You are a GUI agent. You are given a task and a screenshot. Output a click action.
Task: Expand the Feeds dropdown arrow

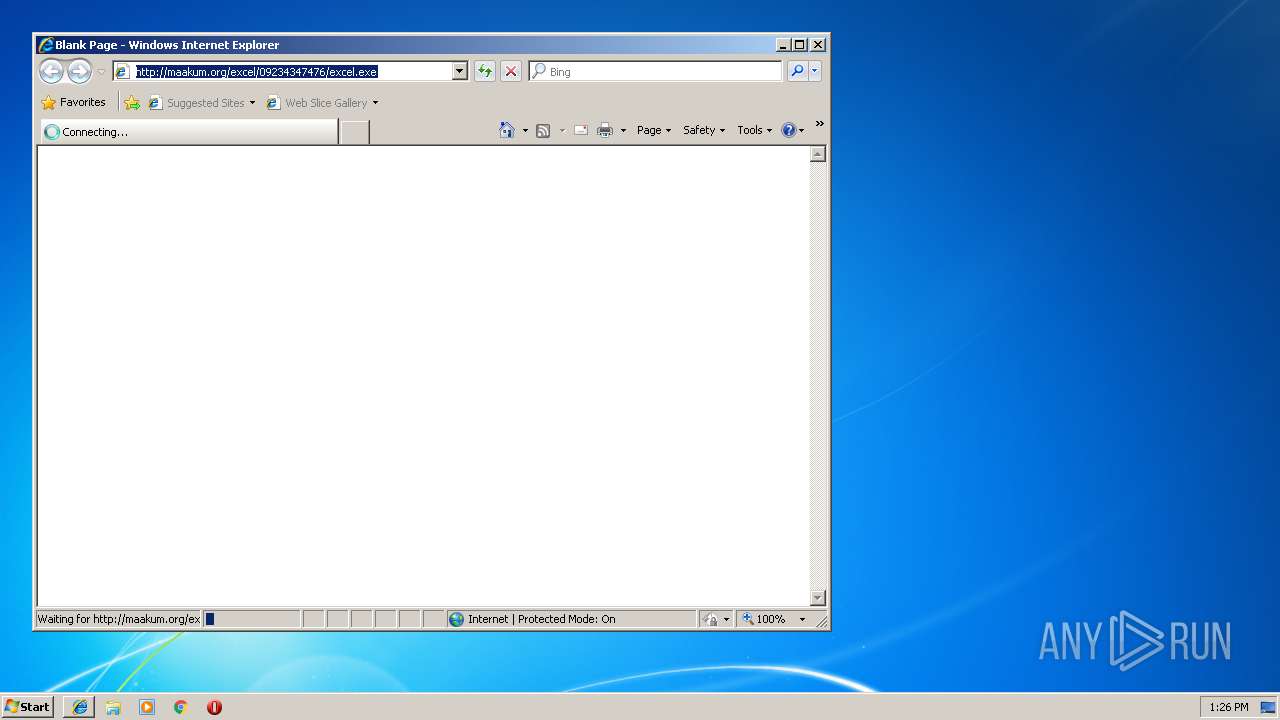pyautogui.click(x=562, y=130)
